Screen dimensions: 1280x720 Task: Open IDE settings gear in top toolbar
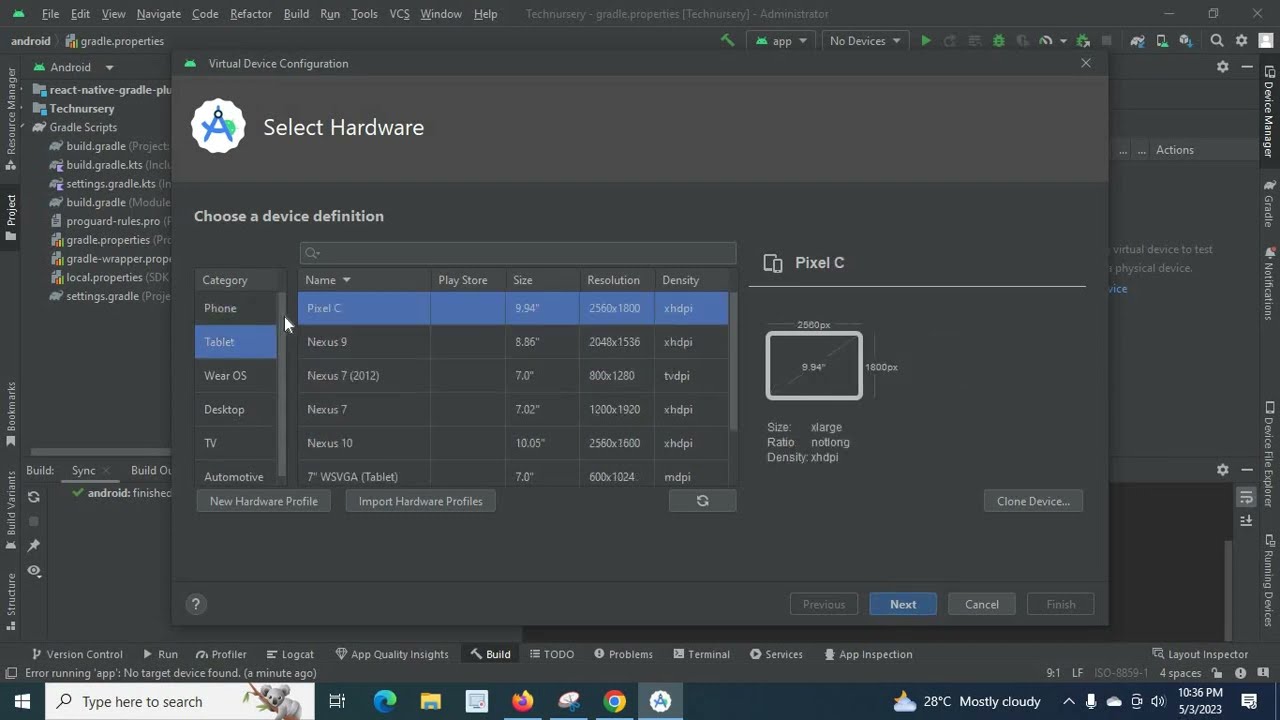point(1241,41)
